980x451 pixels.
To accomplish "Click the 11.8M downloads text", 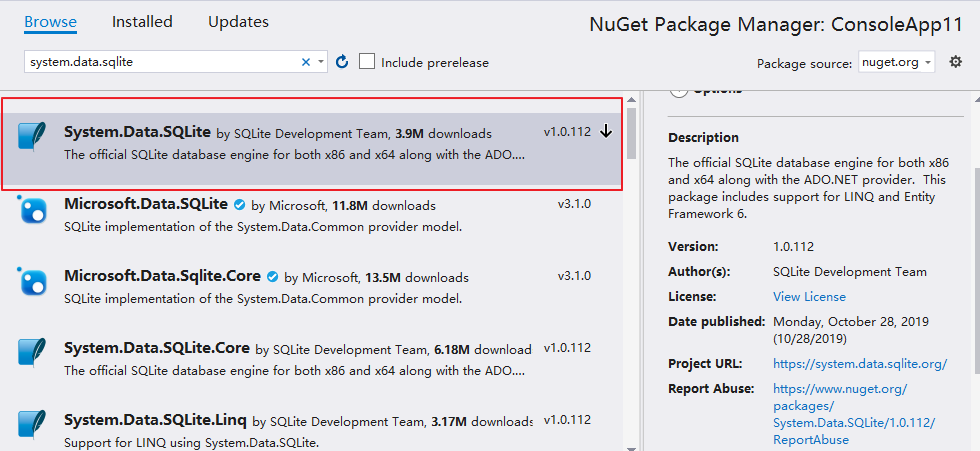I will 384,206.
